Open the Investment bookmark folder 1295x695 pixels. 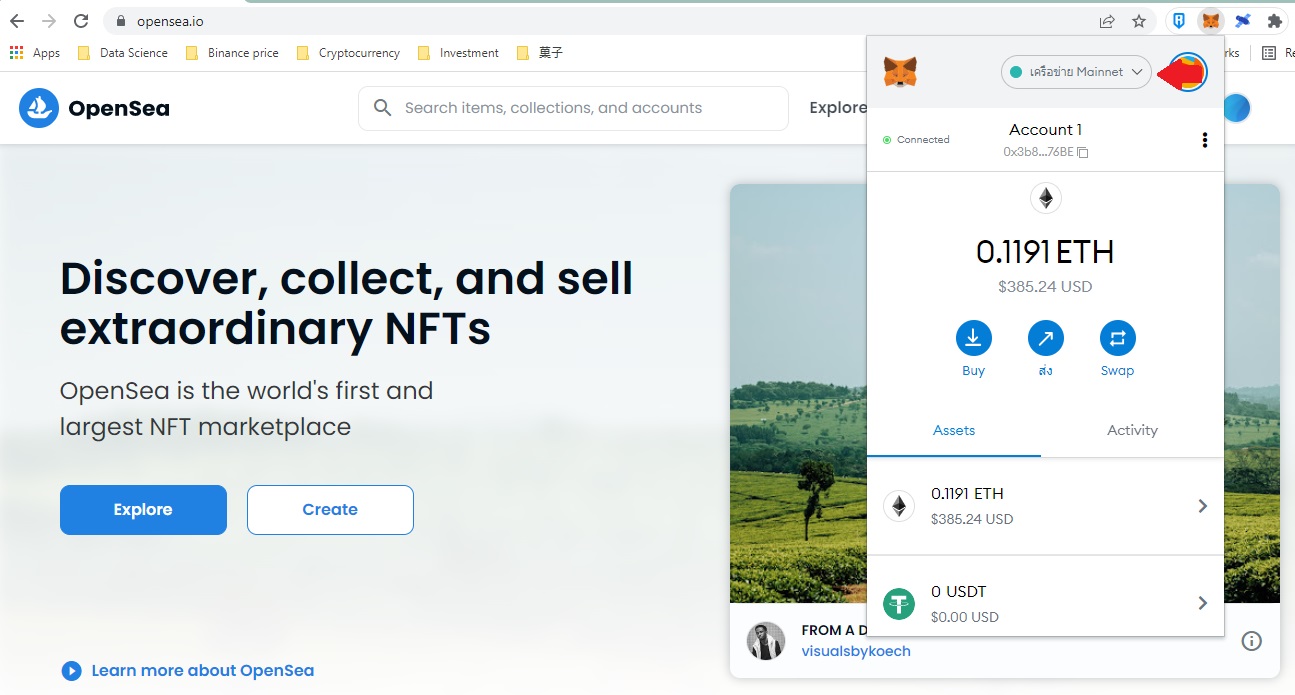(x=458, y=53)
